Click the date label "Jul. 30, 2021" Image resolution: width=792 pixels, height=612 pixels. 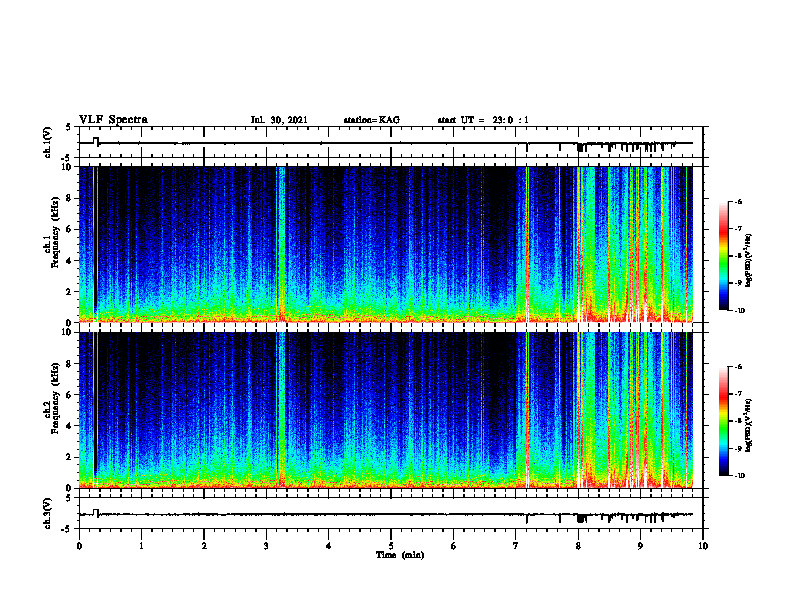279,120
